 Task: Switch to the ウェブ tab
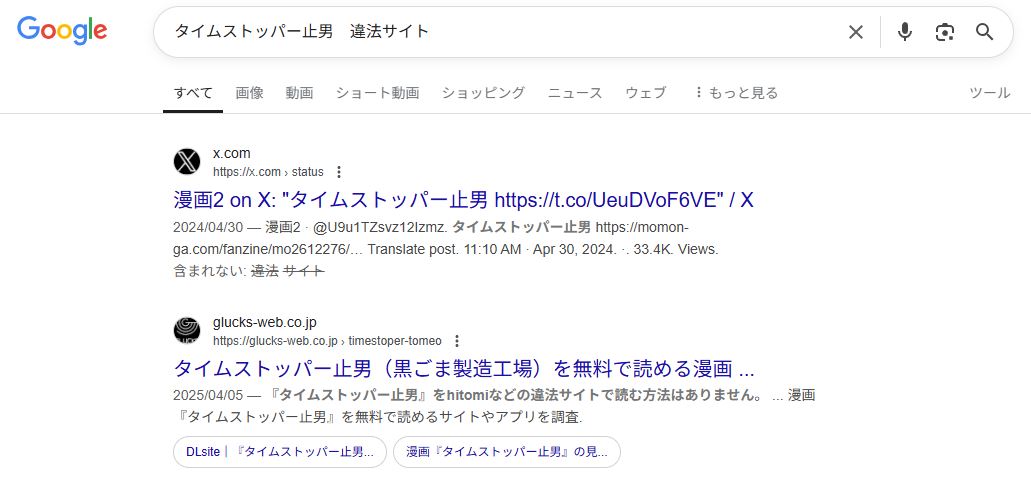coord(646,93)
